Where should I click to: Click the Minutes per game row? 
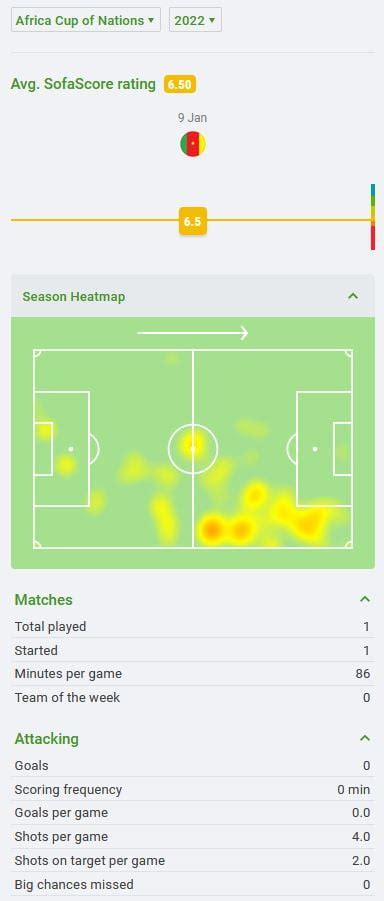tap(192, 673)
